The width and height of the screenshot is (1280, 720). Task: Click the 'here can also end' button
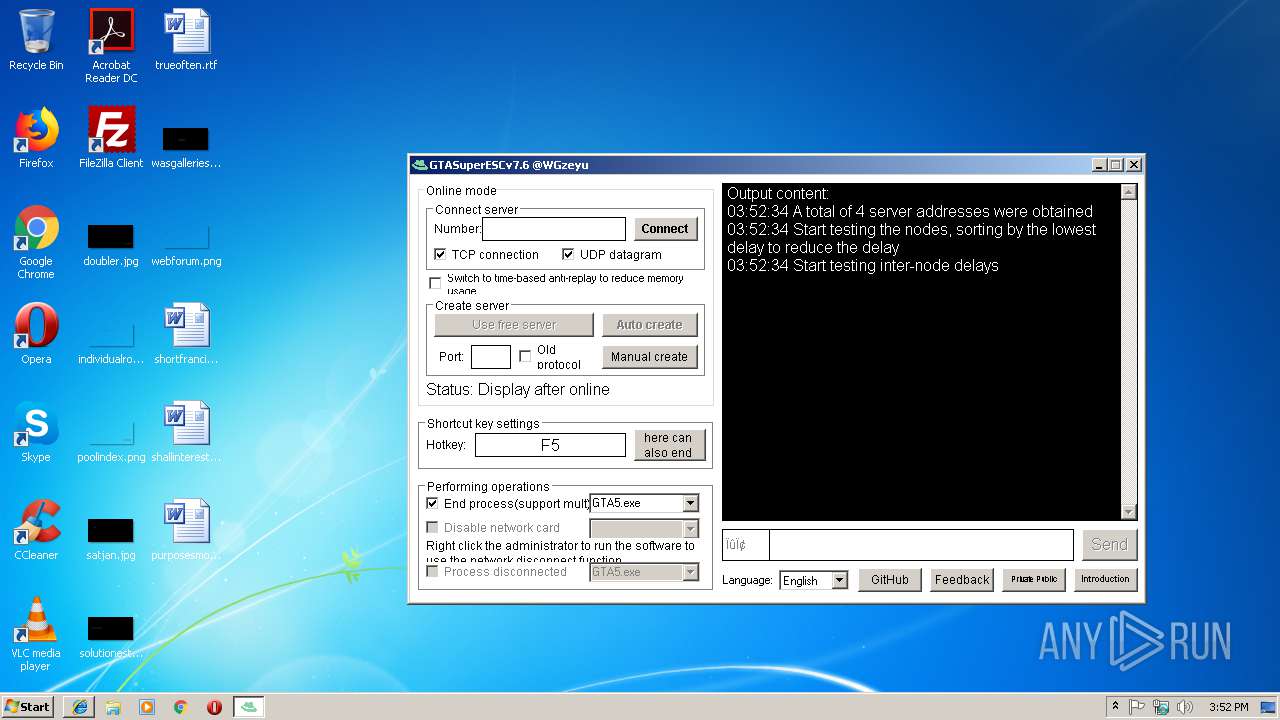(669, 445)
